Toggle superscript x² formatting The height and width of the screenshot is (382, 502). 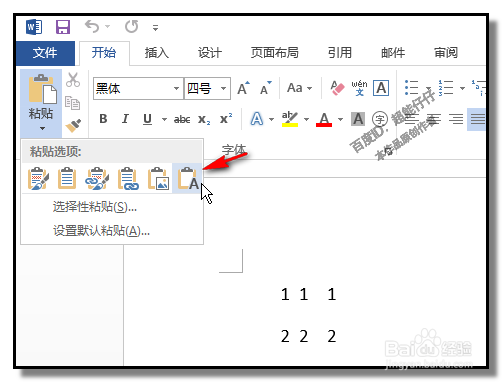coord(226,119)
